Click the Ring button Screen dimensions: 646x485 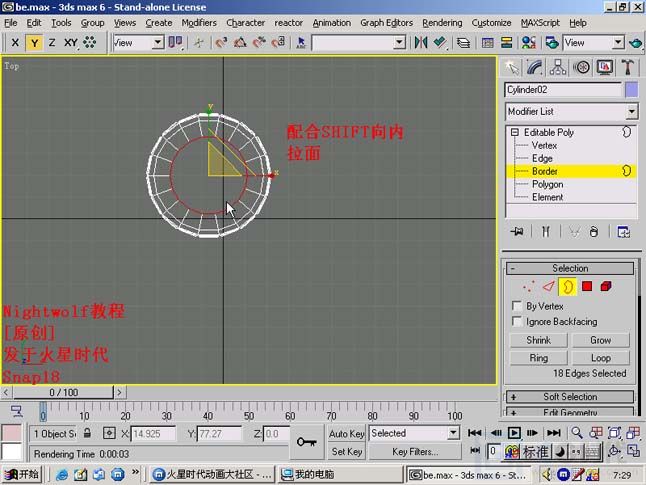pyautogui.click(x=538, y=358)
